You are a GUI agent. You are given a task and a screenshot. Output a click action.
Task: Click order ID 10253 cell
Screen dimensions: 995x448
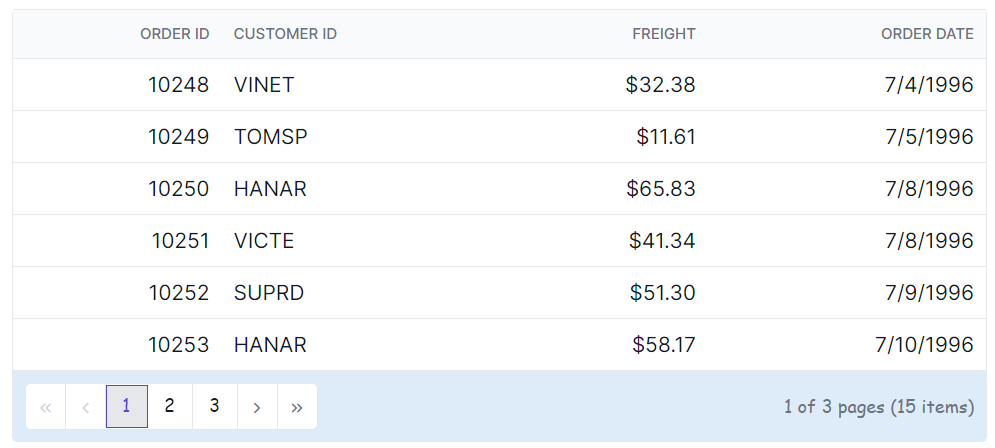178,345
